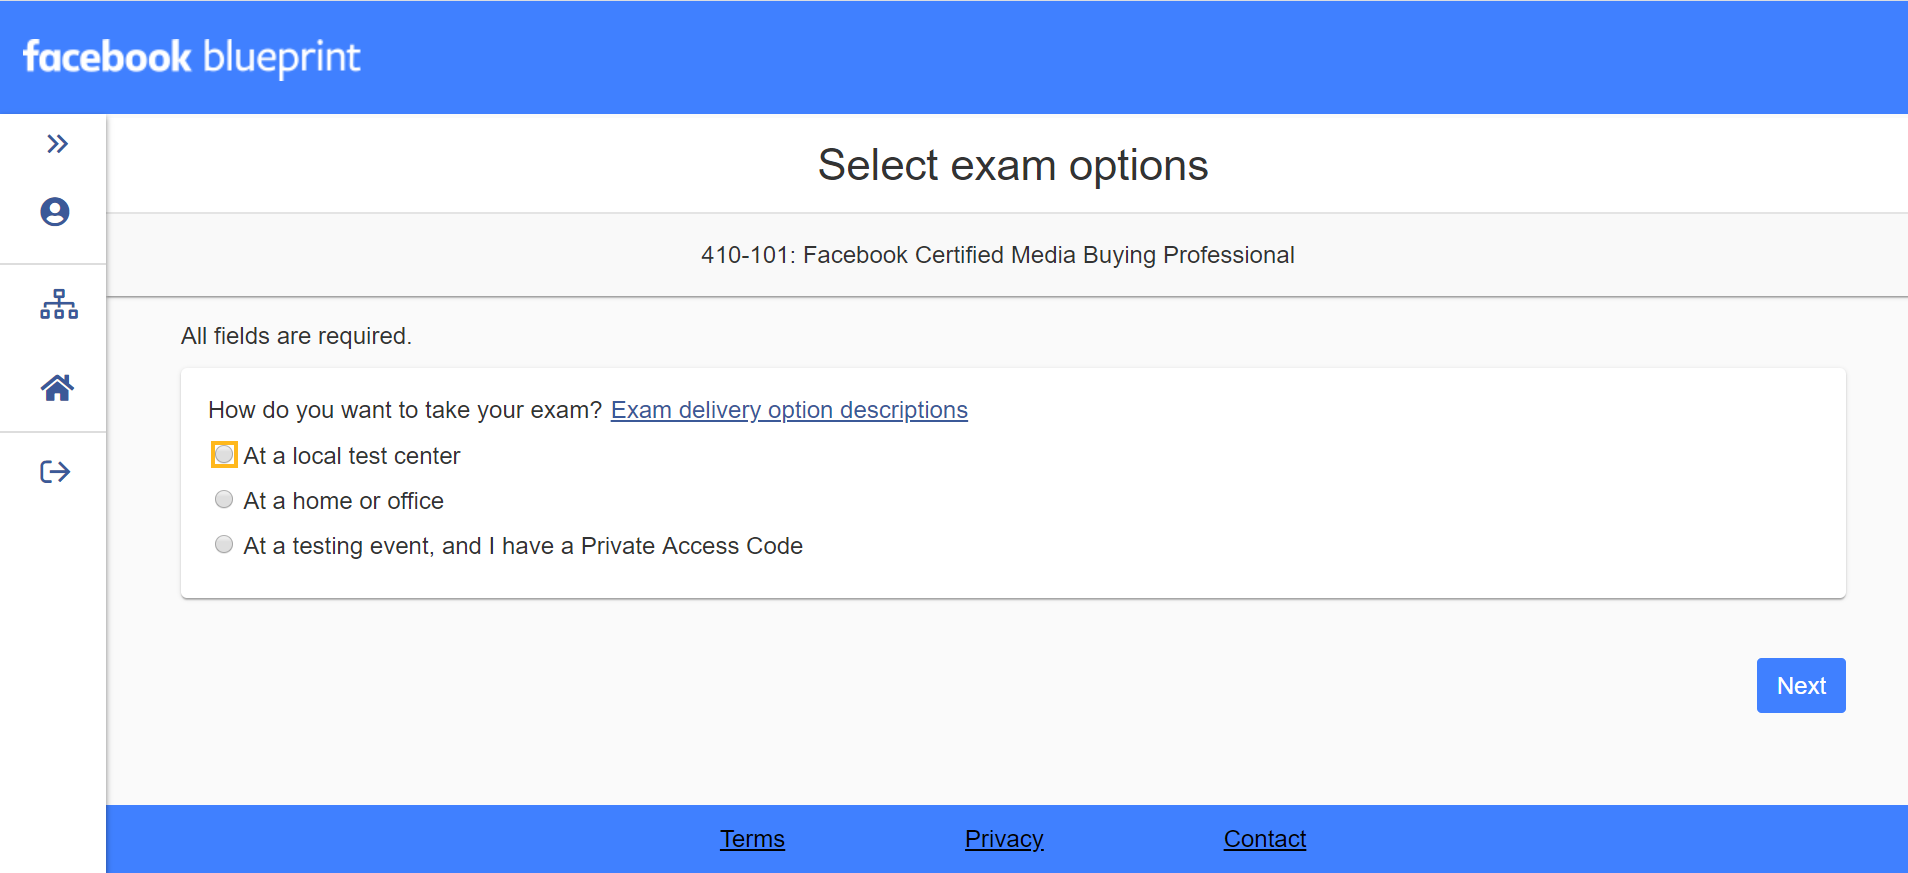Click the 'blueprint' word in header

(x=282, y=58)
